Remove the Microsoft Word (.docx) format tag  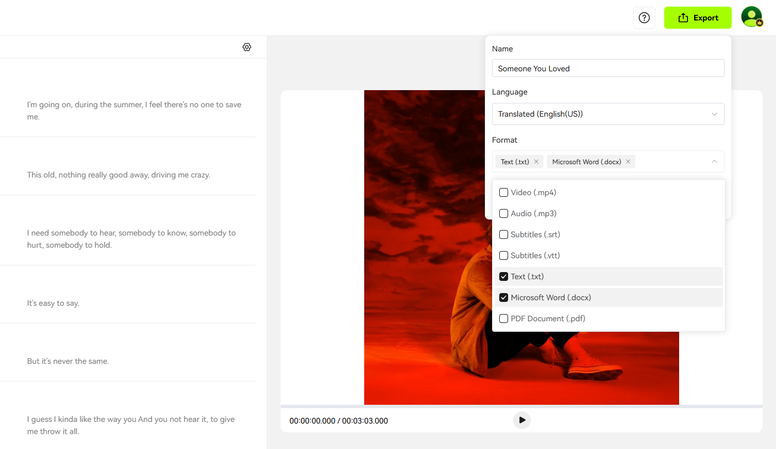tap(628, 162)
